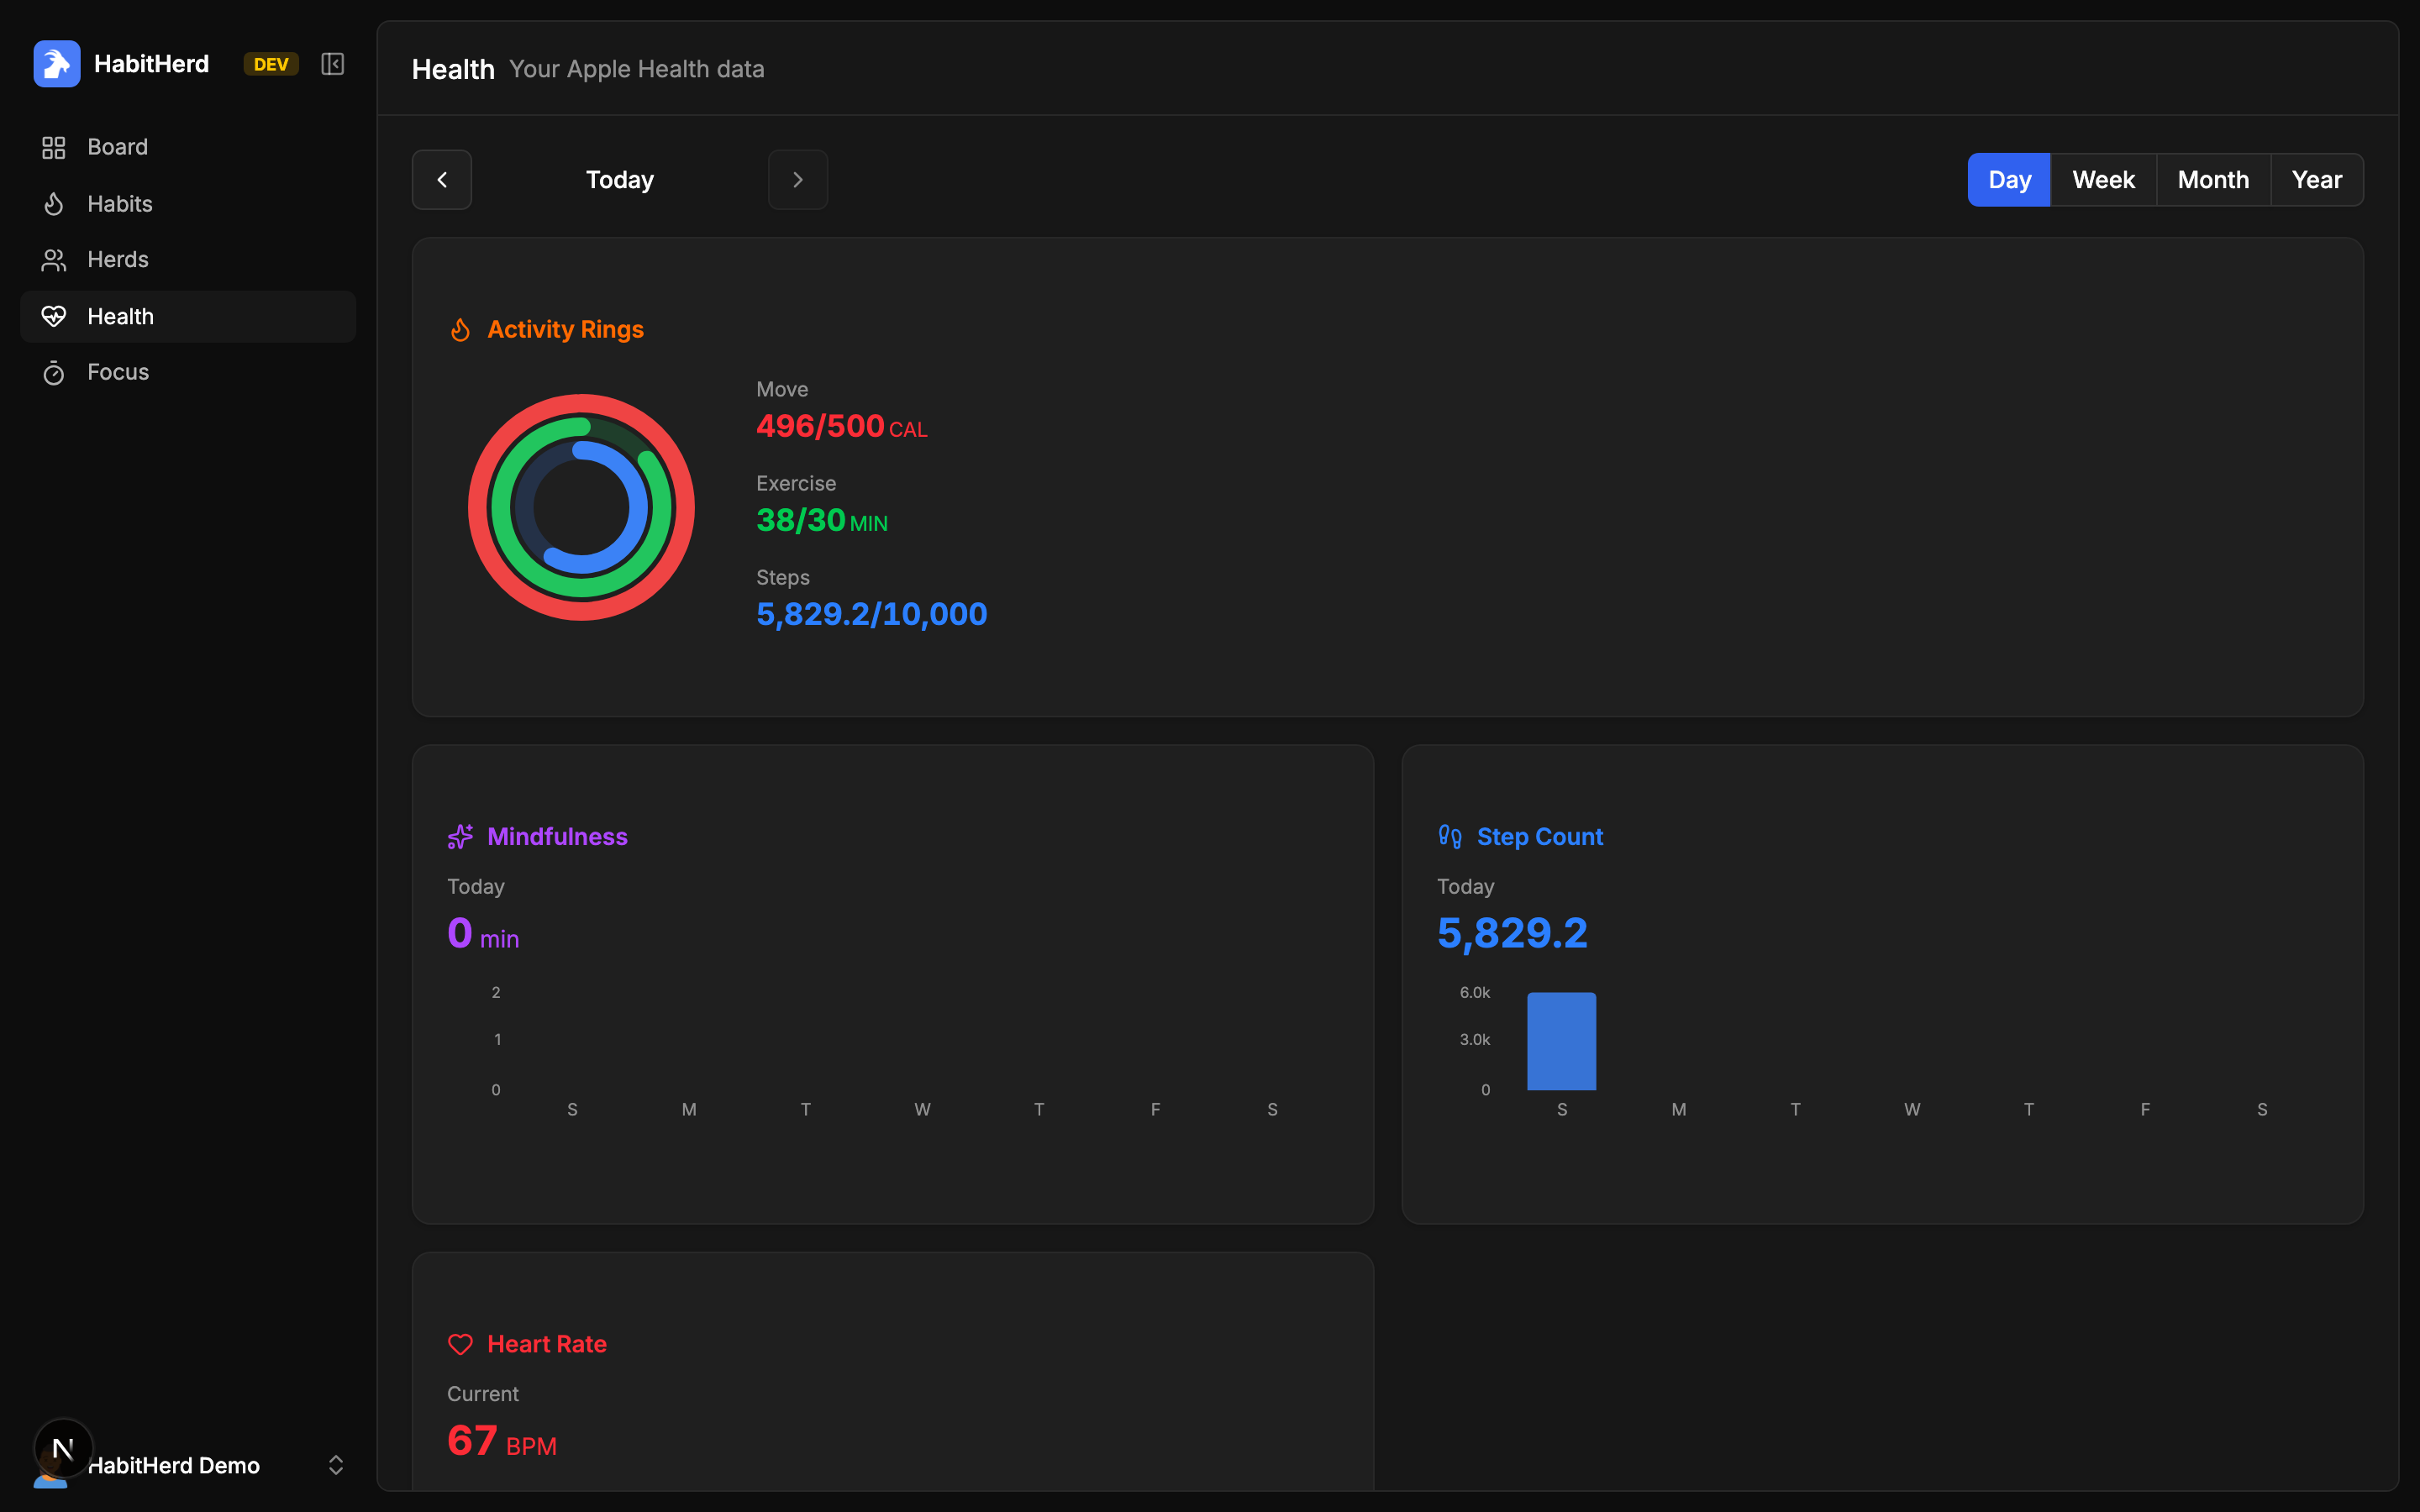This screenshot has width=2420, height=1512.
Task: Click the Step Count footprints icon
Action: 1450,836
